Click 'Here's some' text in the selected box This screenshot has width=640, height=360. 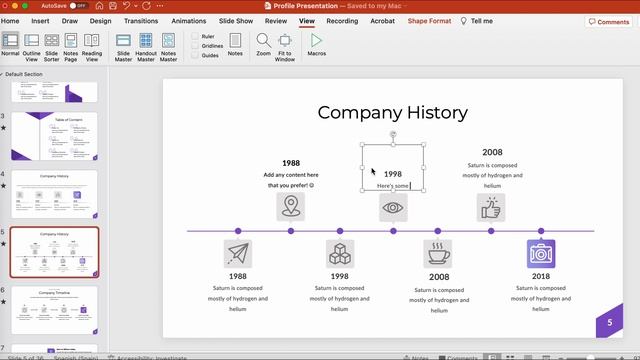(392, 186)
